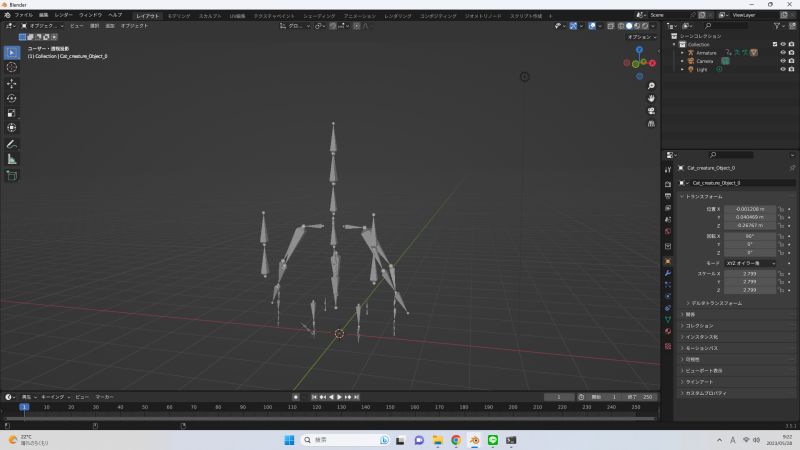800x450 pixels.
Task: Select the Rotate tool
Action: click(12, 98)
